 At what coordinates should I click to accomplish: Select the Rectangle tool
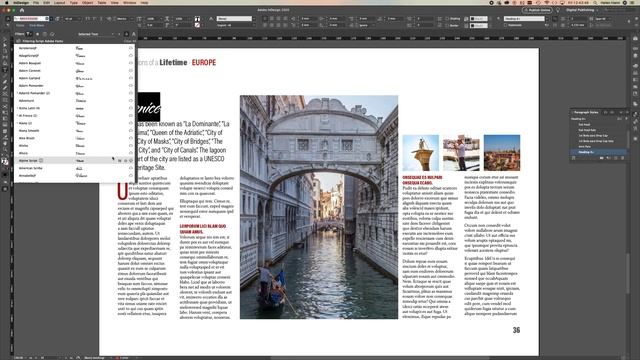point(5,100)
